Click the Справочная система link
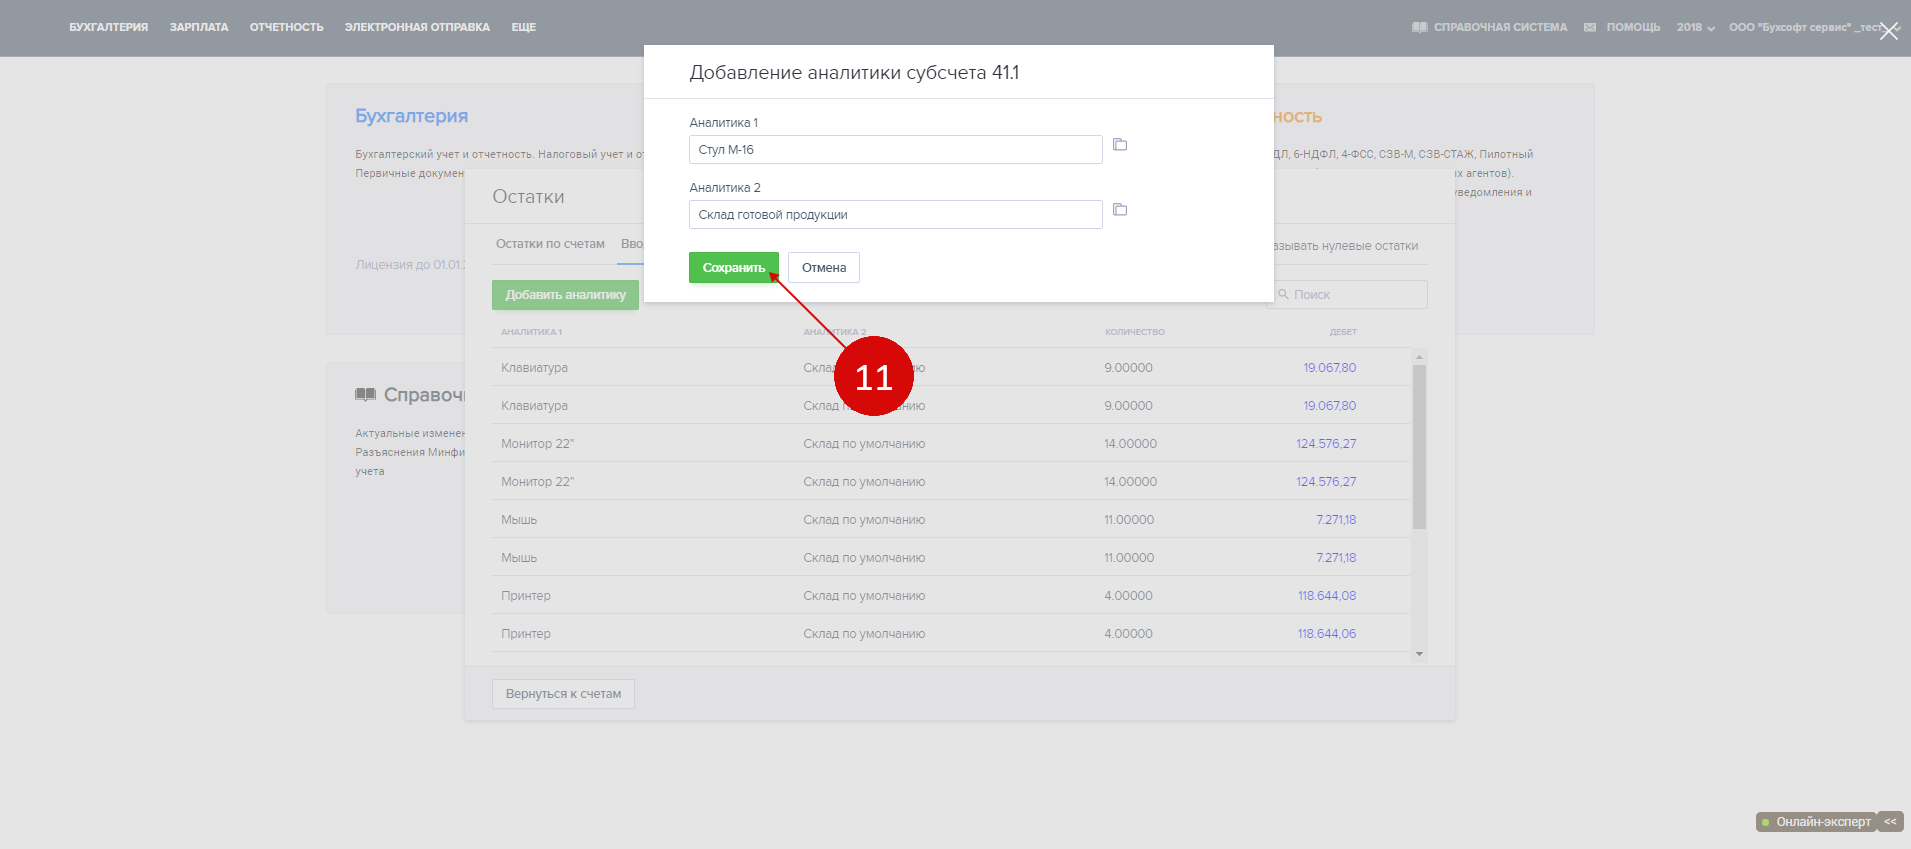This screenshot has width=1911, height=849. [x=1501, y=27]
